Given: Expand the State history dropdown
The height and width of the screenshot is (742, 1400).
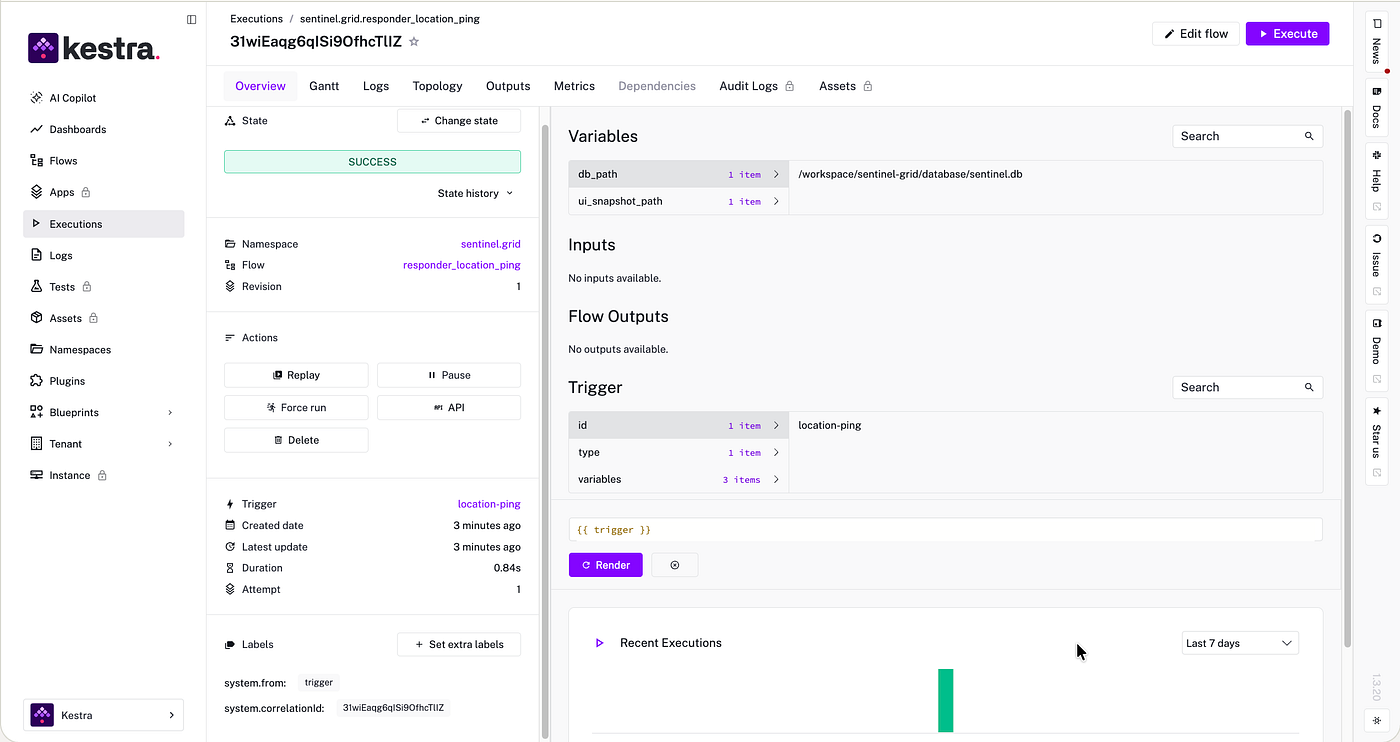Looking at the screenshot, I should tap(475, 193).
